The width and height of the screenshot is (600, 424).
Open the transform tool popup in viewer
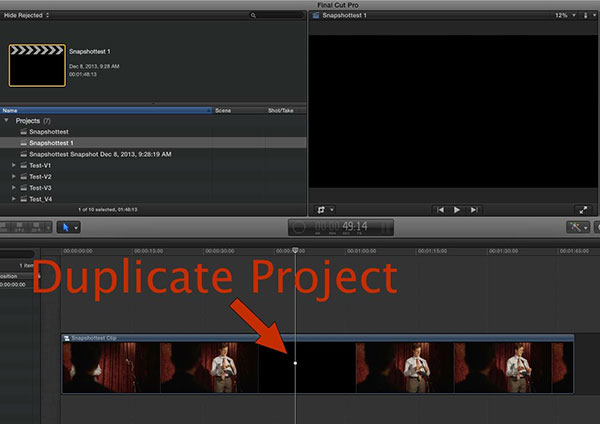pos(332,210)
